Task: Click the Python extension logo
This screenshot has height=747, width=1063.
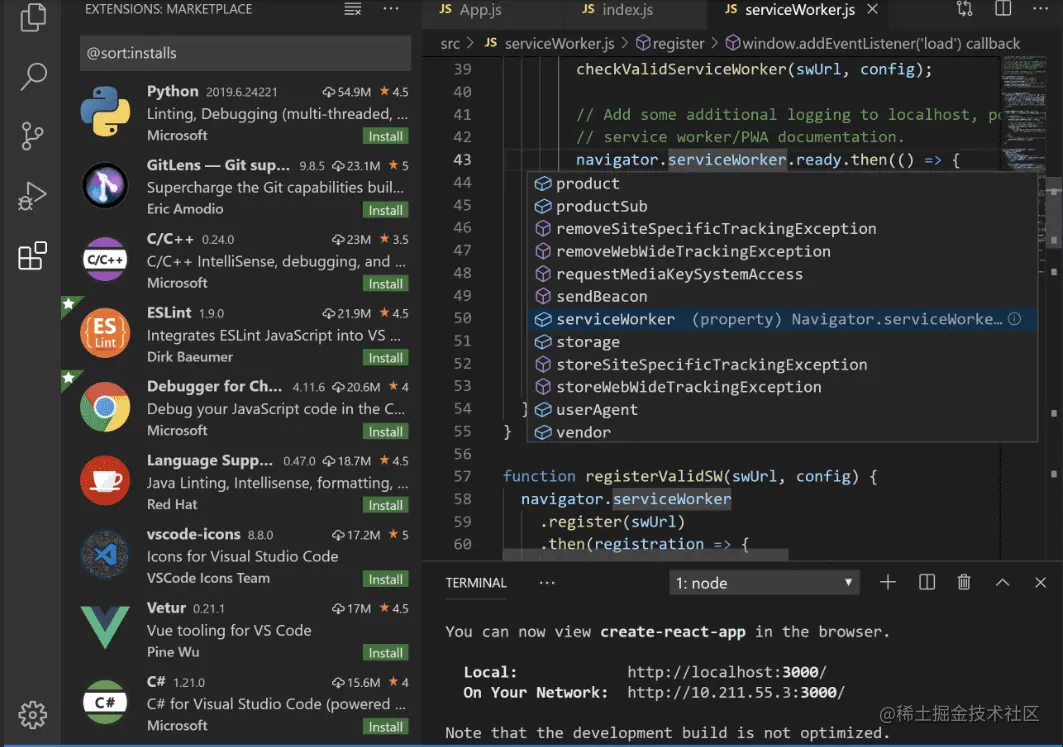Action: point(105,112)
